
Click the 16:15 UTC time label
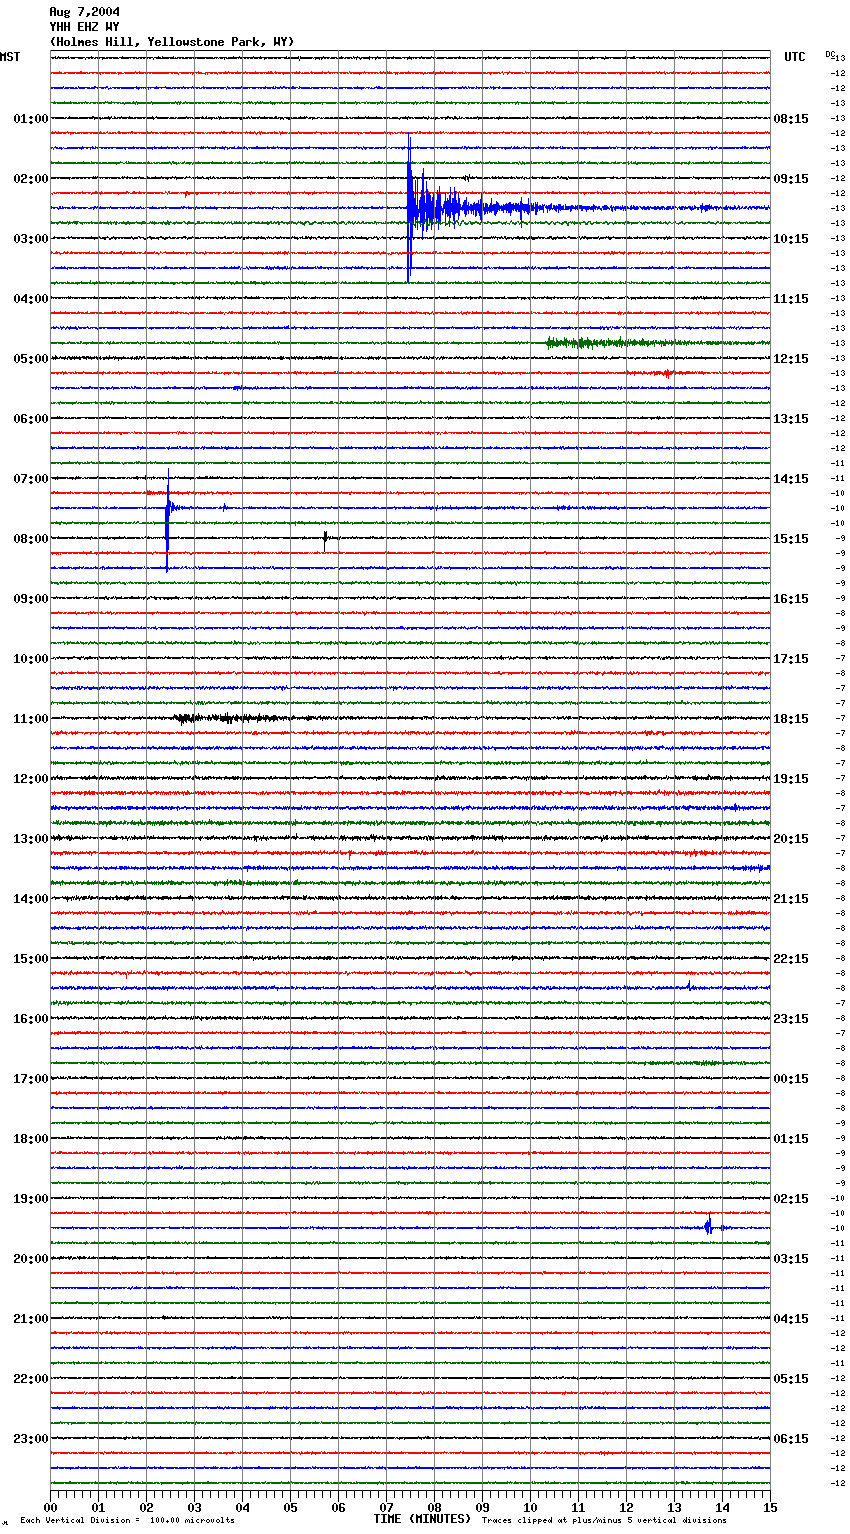791,599
